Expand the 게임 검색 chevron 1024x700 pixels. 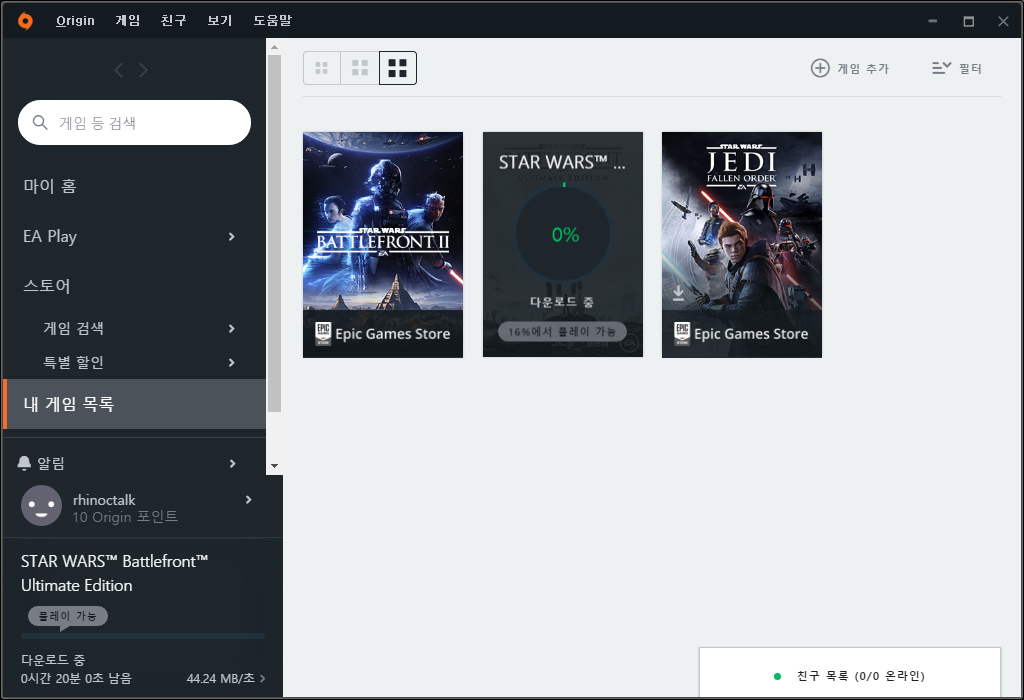pyautogui.click(x=231, y=328)
